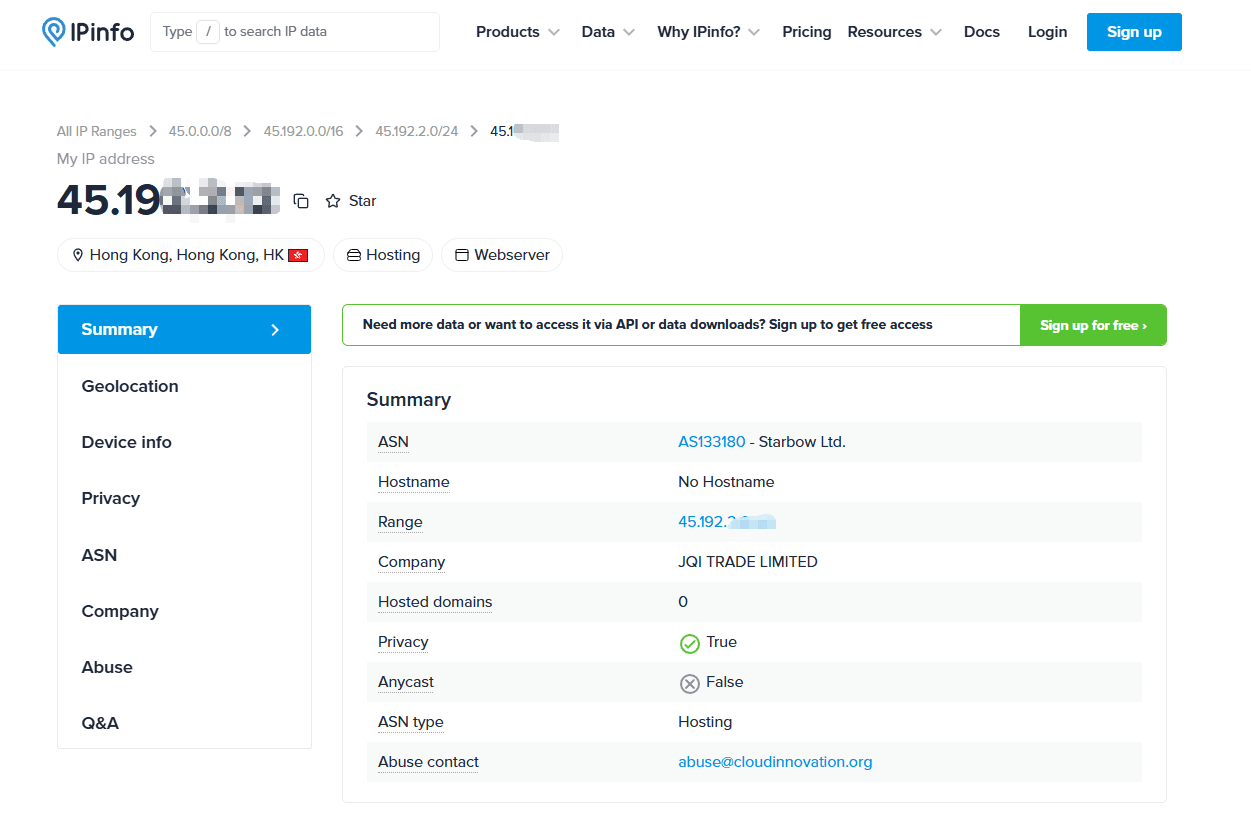Click the Hong Kong flag icon
The height and width of the screenshot is (823, 1251).
point(298,255)
